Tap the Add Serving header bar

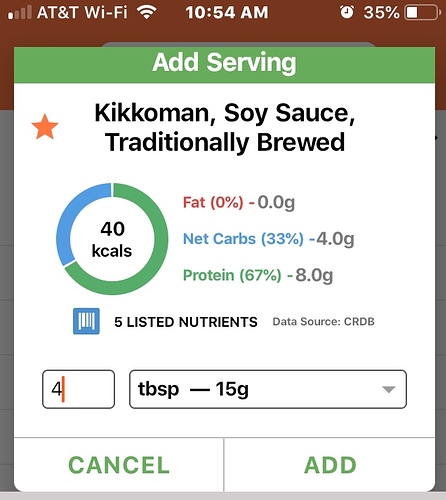224,65
